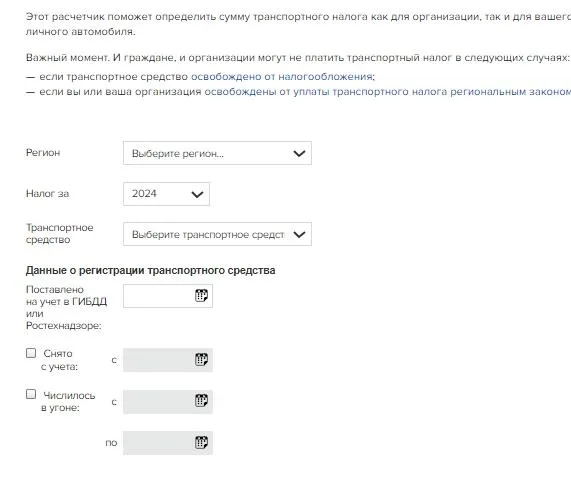Viewport: 571px width, 478px height.
Task: Open calendar icon for Числилось в угоне start date
Action: 201,400
